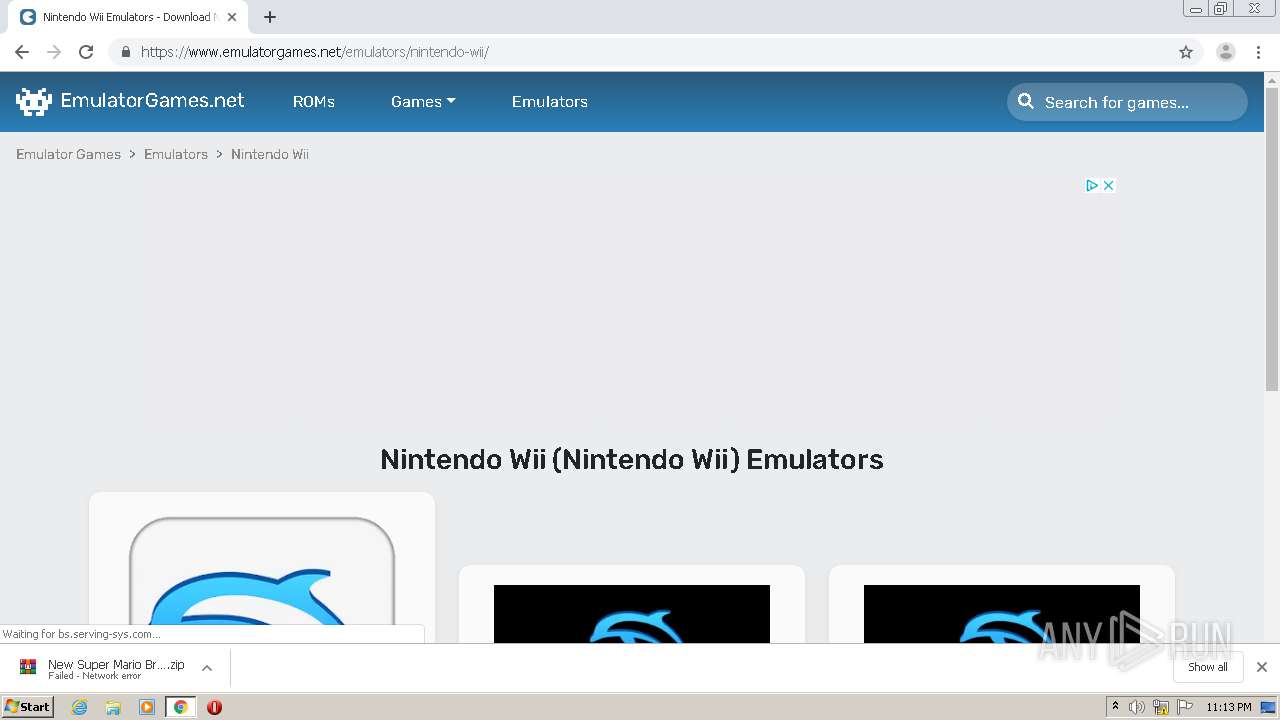Reload the page with the refresh icon
1280x720 pixels.
click(x=86, y=52)
